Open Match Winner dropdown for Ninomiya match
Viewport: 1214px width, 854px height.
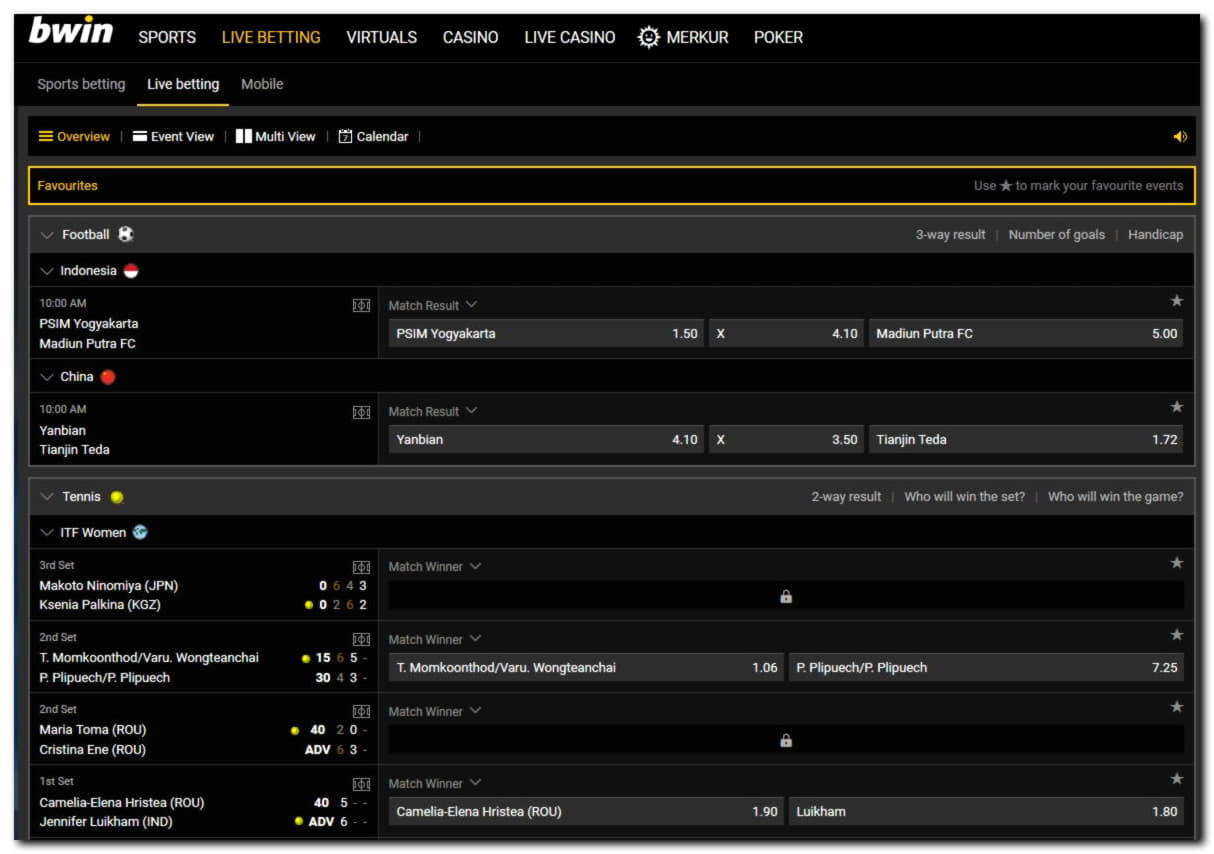coord(435,566)
